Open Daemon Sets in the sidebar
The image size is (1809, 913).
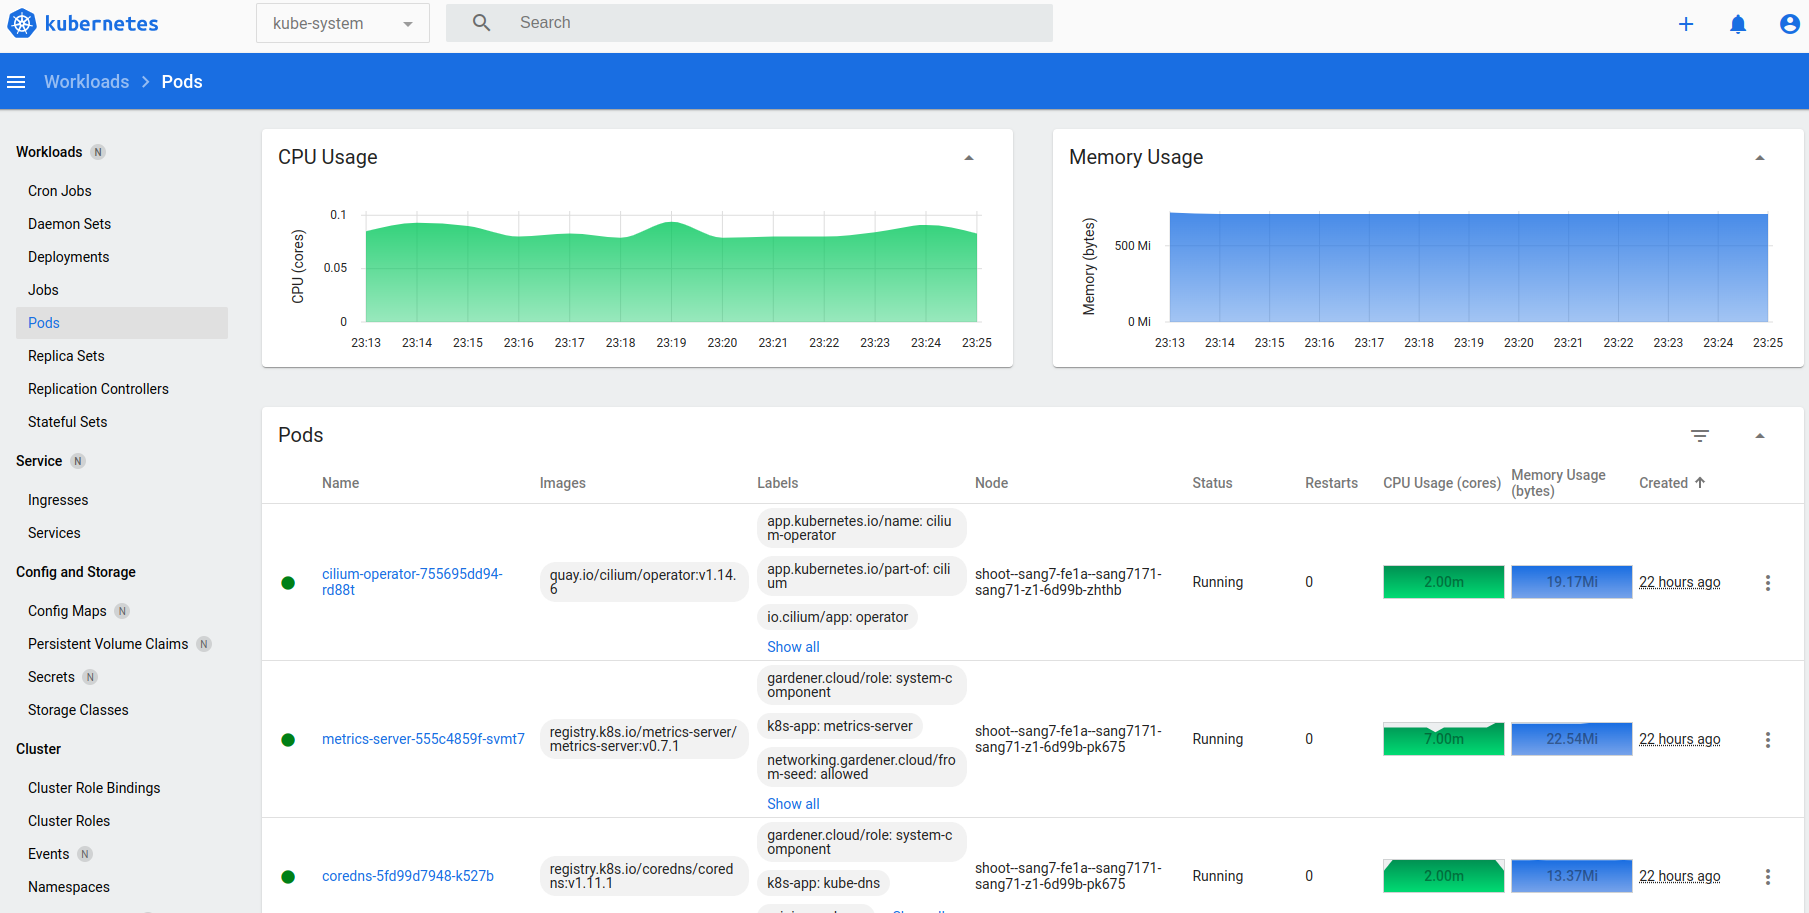69,224
